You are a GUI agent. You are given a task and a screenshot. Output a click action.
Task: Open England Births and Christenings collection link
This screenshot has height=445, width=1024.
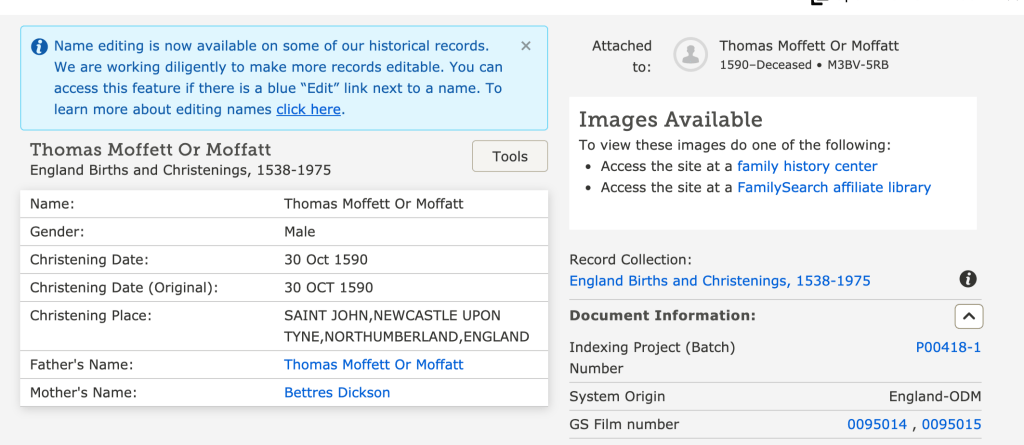pyautogui.click(x=719, y=281)
